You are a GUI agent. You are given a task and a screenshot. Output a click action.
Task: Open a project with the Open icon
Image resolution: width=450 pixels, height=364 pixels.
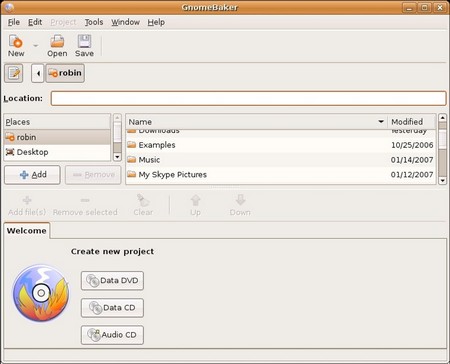[57, 46]
